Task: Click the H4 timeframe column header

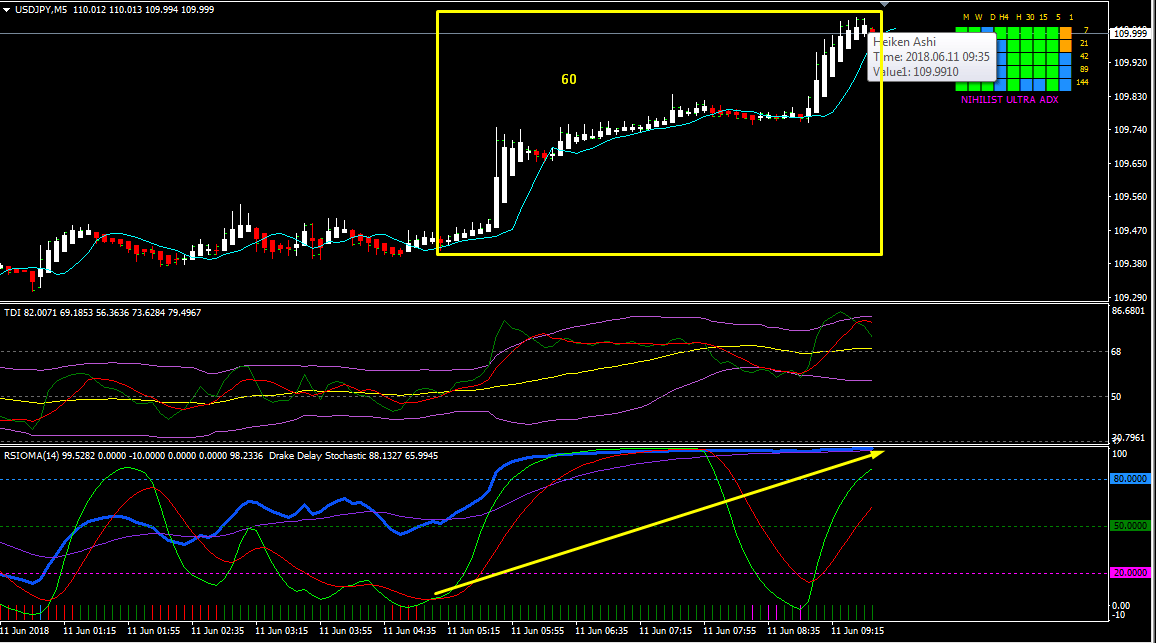Action: pos(1003,17)
